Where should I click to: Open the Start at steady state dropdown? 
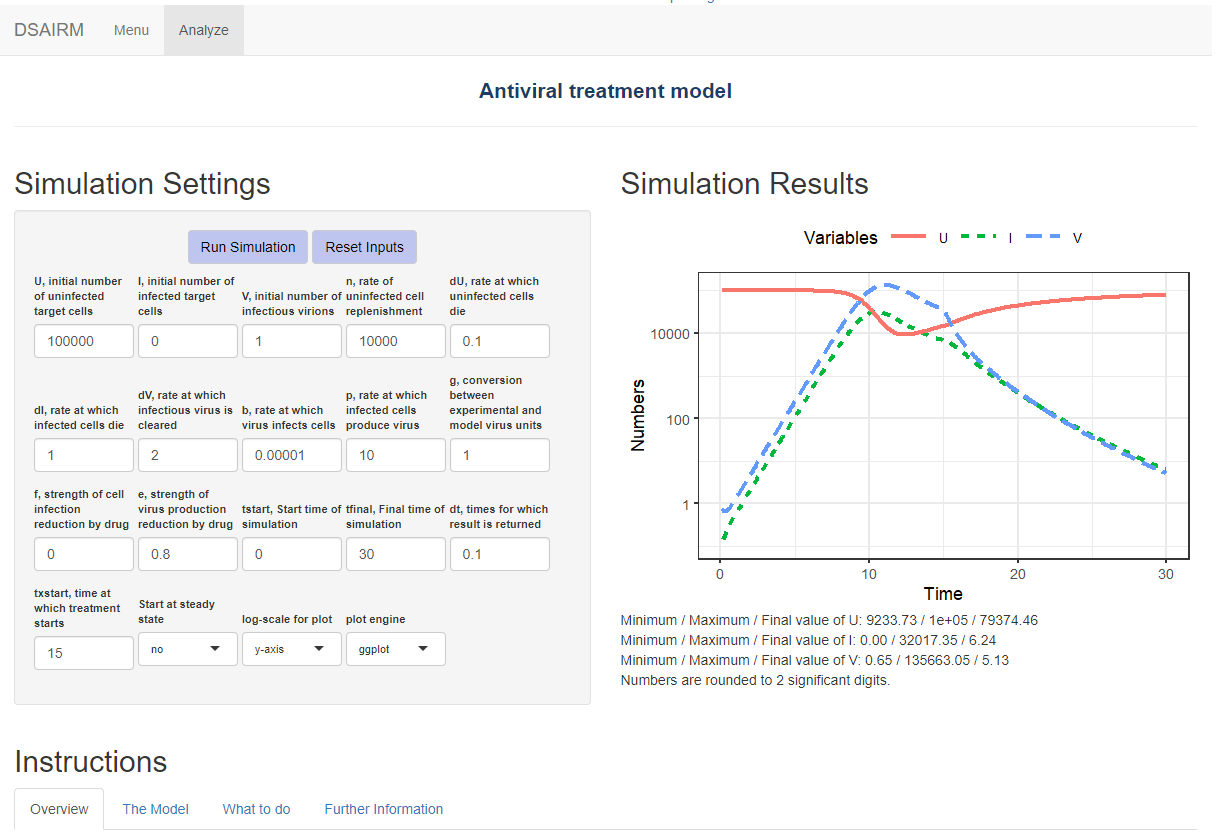click(188, 649)
